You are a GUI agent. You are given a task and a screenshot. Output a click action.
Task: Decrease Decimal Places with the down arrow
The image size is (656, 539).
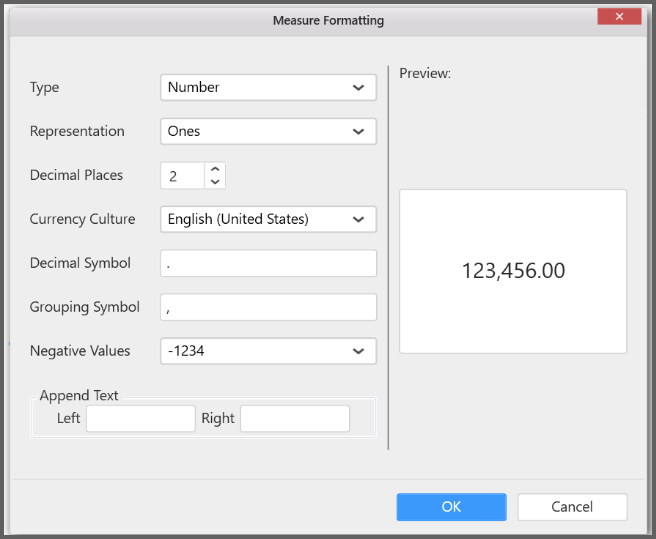(215, 182)
